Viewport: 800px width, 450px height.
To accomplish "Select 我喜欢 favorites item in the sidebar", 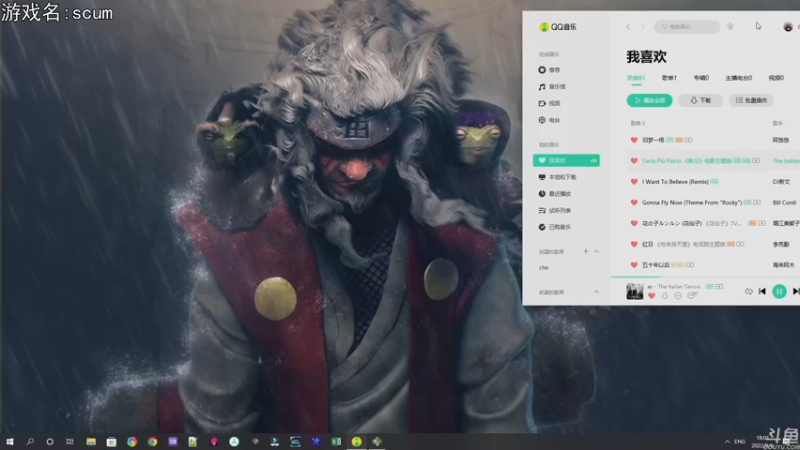I will tap(566, 160).
